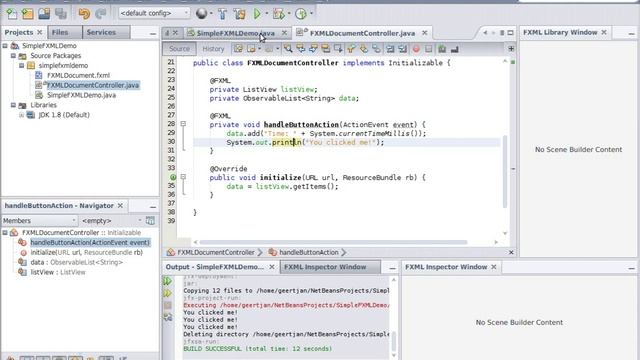Click the New File toolbar icon
The height and width of the screenshot is (360, 640).
(11, 13)
